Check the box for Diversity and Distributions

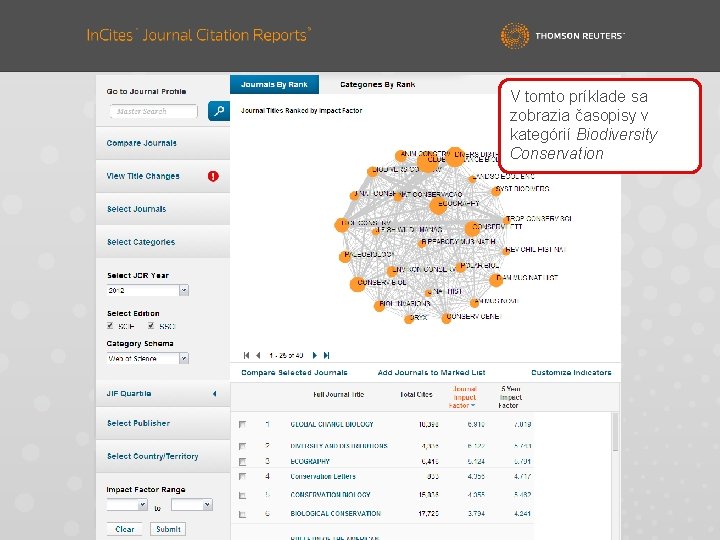pyautogui.click(x=242, y=446)
